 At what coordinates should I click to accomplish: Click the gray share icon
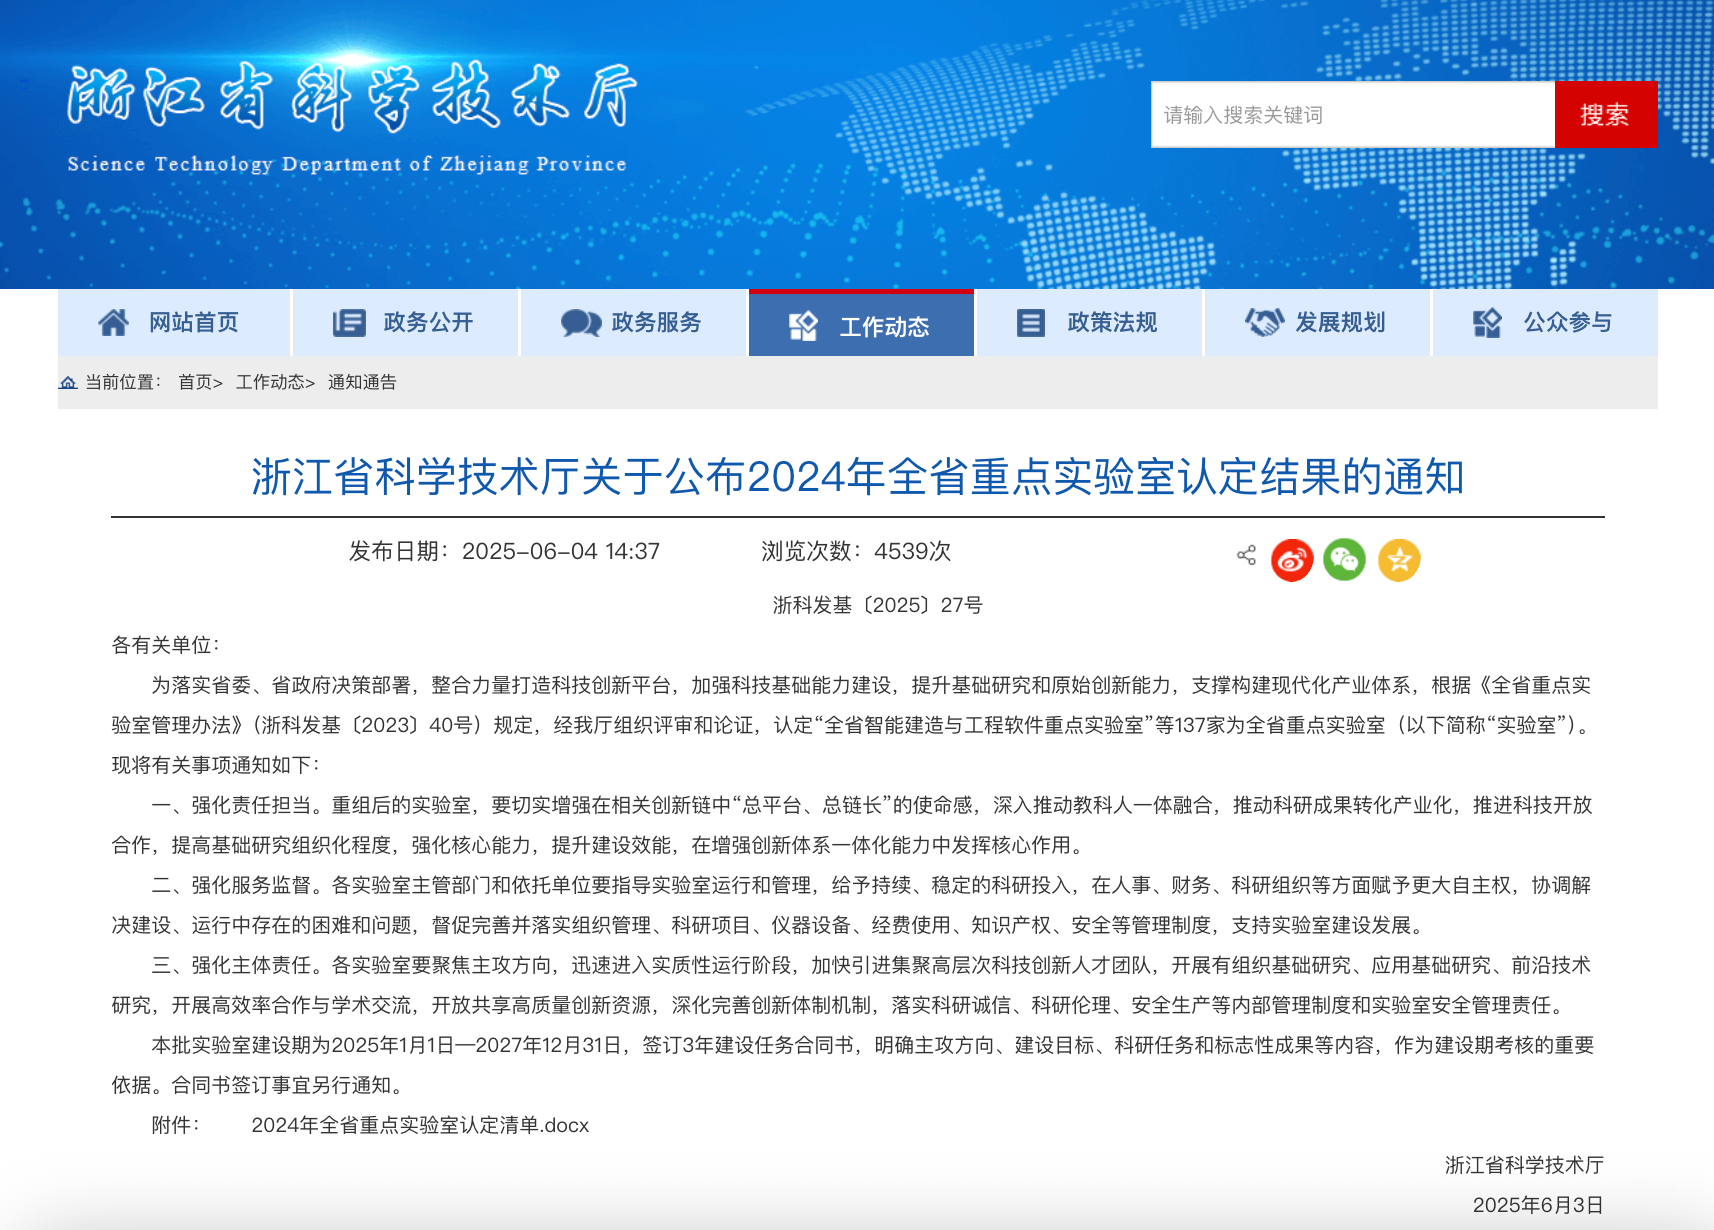tap(1246, 555)
